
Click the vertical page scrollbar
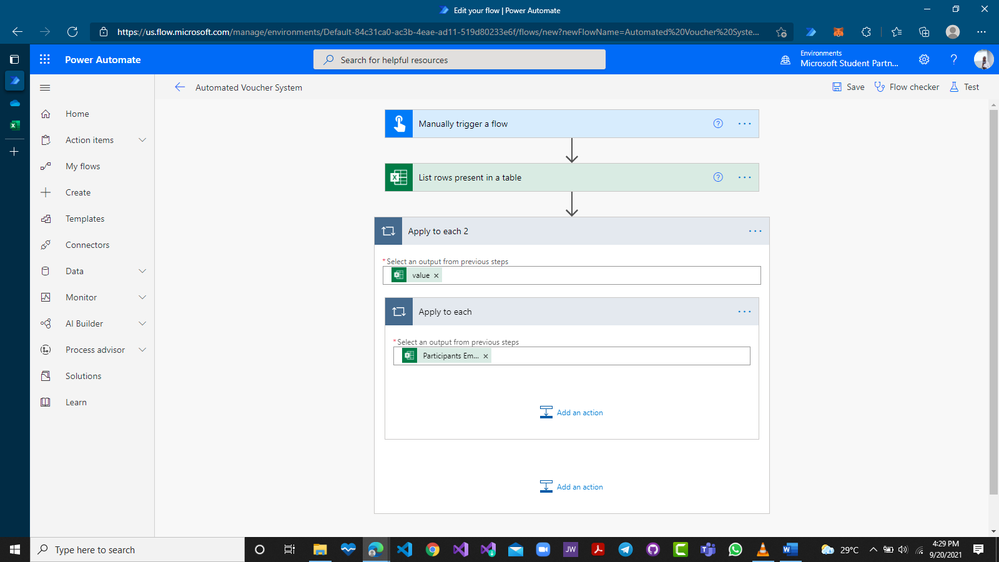993,301
